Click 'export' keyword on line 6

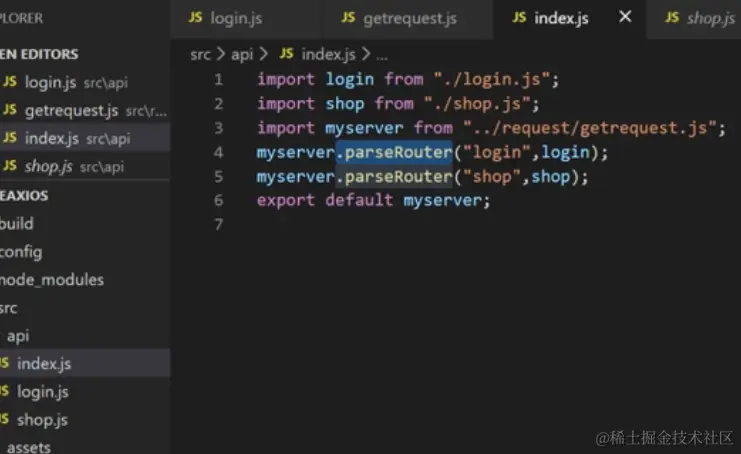pos(285,201)
